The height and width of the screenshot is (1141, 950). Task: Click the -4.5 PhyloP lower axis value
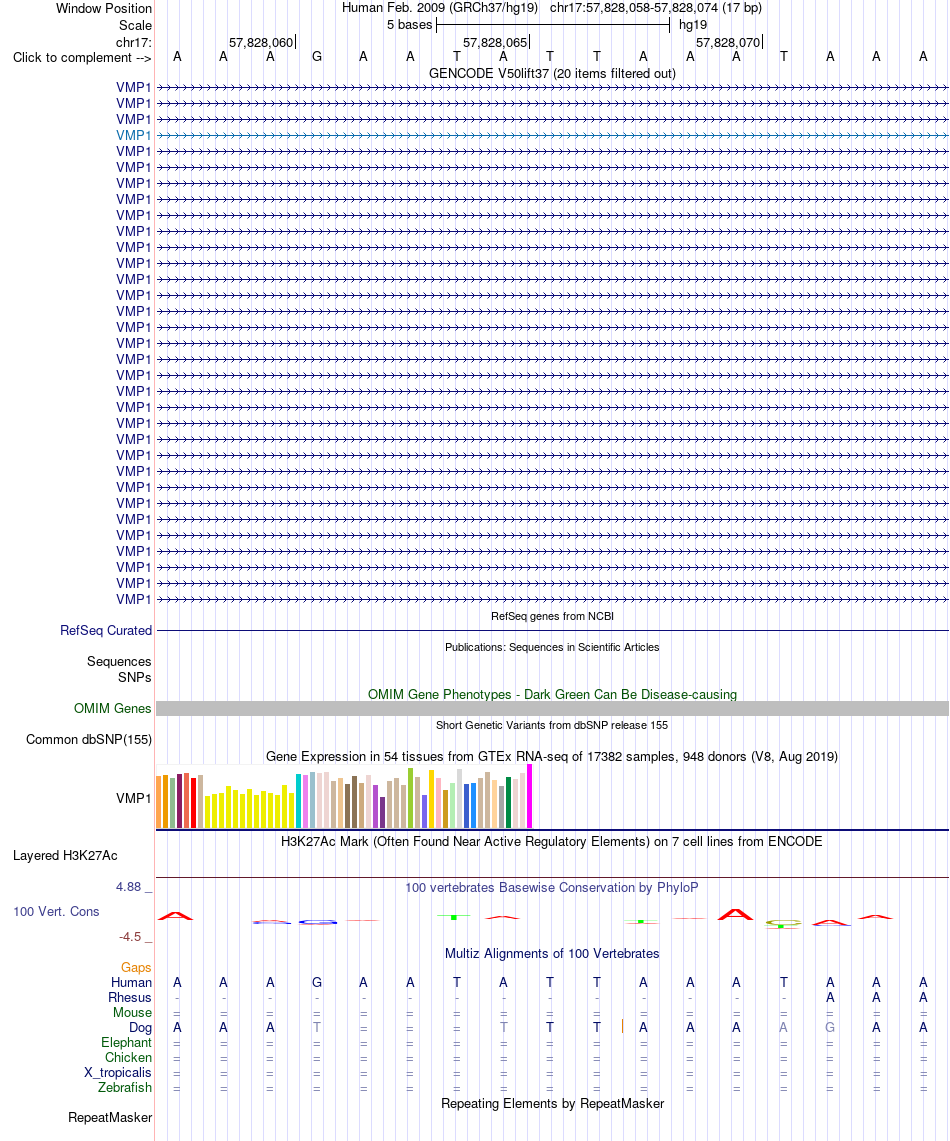click(130, 937)
